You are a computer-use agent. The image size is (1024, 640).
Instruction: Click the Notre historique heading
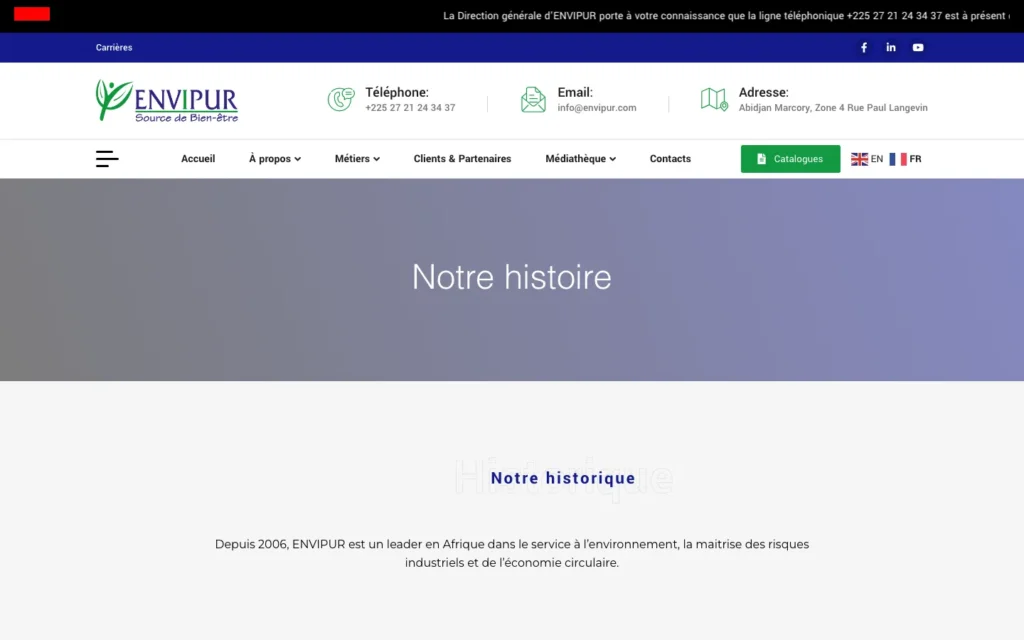[563, 478]
